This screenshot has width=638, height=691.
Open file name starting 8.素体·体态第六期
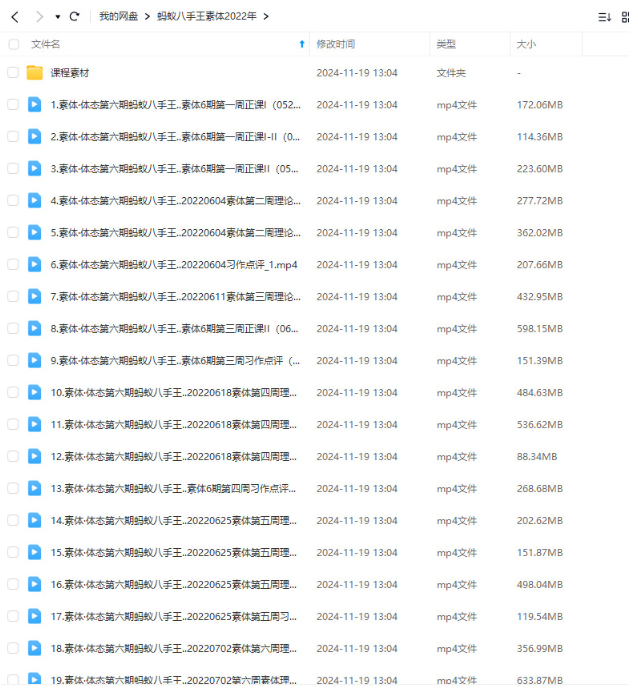[x=174, y=328]
